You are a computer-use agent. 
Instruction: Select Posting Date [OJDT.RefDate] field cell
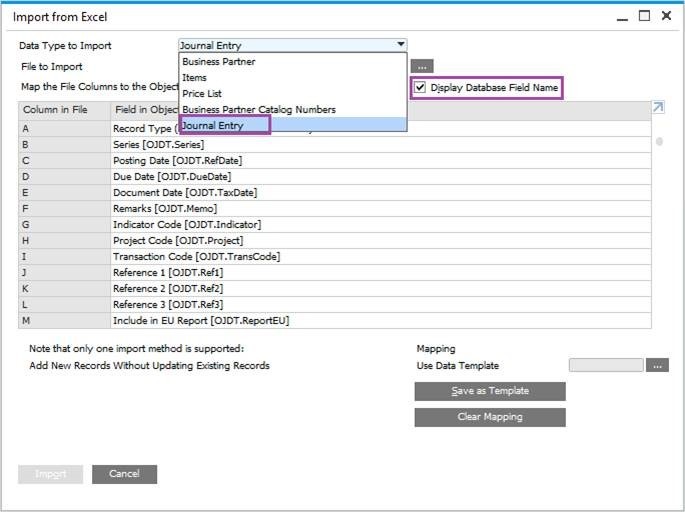pyautogui.click(x=381, y=161)
